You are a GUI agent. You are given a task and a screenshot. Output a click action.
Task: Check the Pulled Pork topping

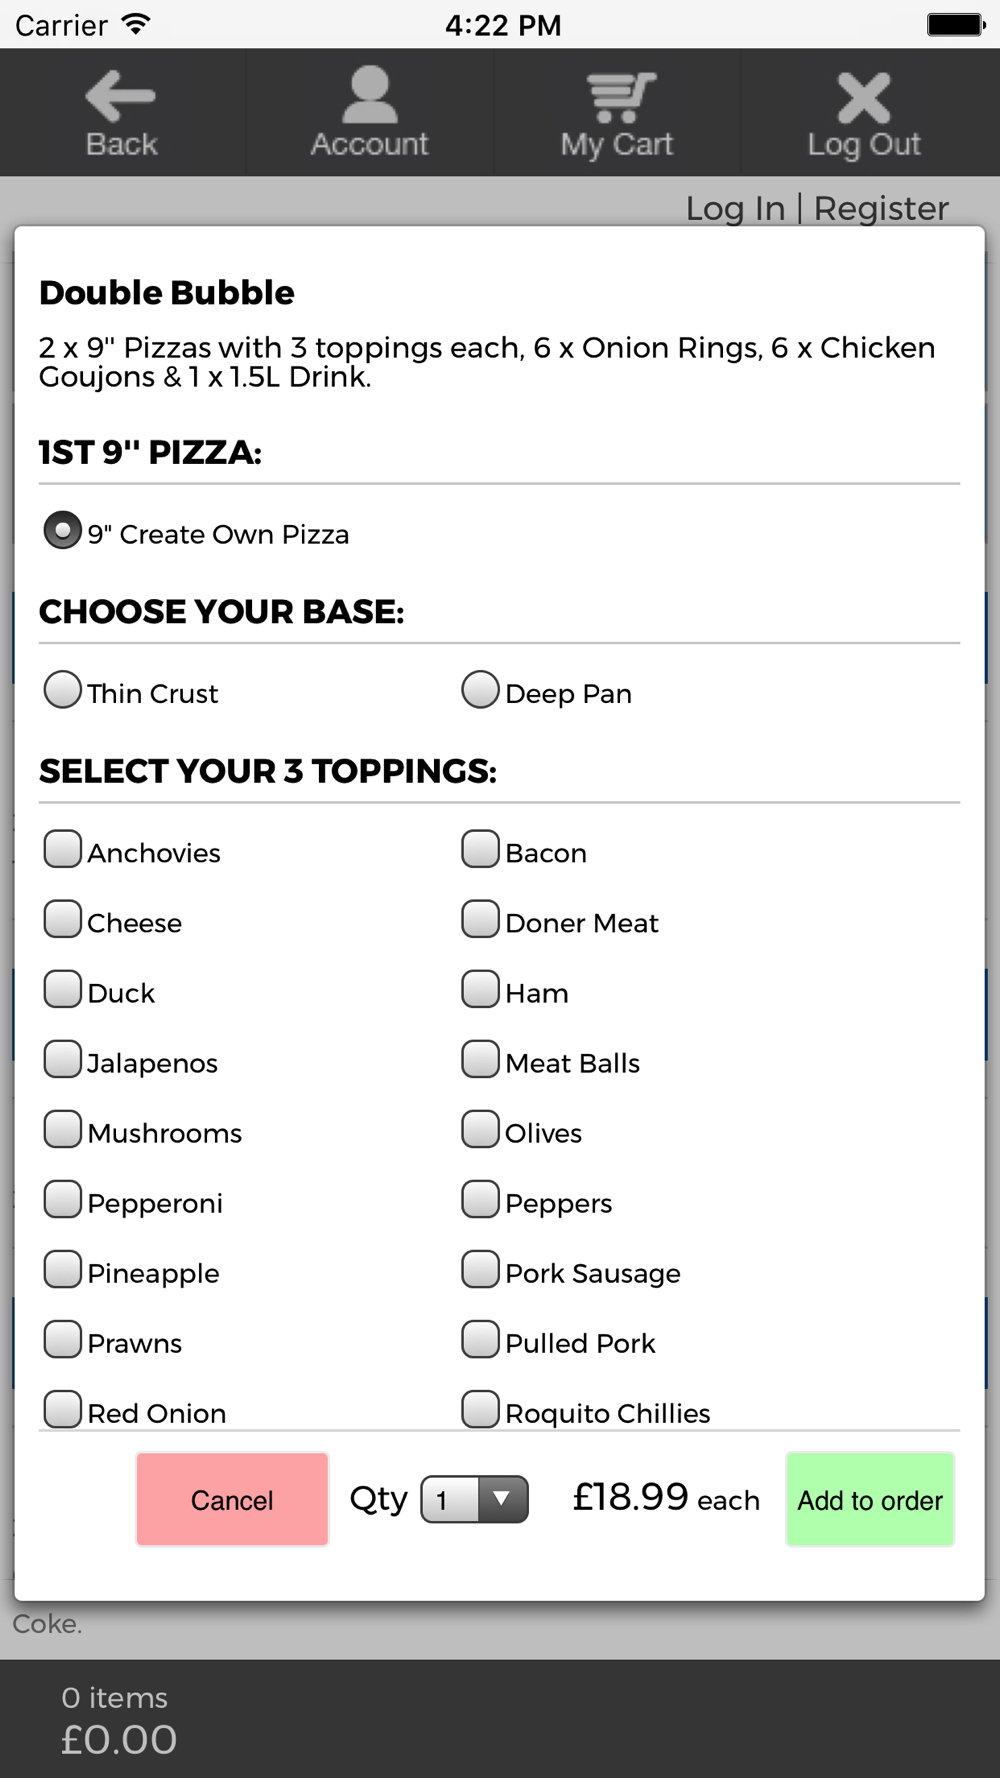(x=480, y=1339)
